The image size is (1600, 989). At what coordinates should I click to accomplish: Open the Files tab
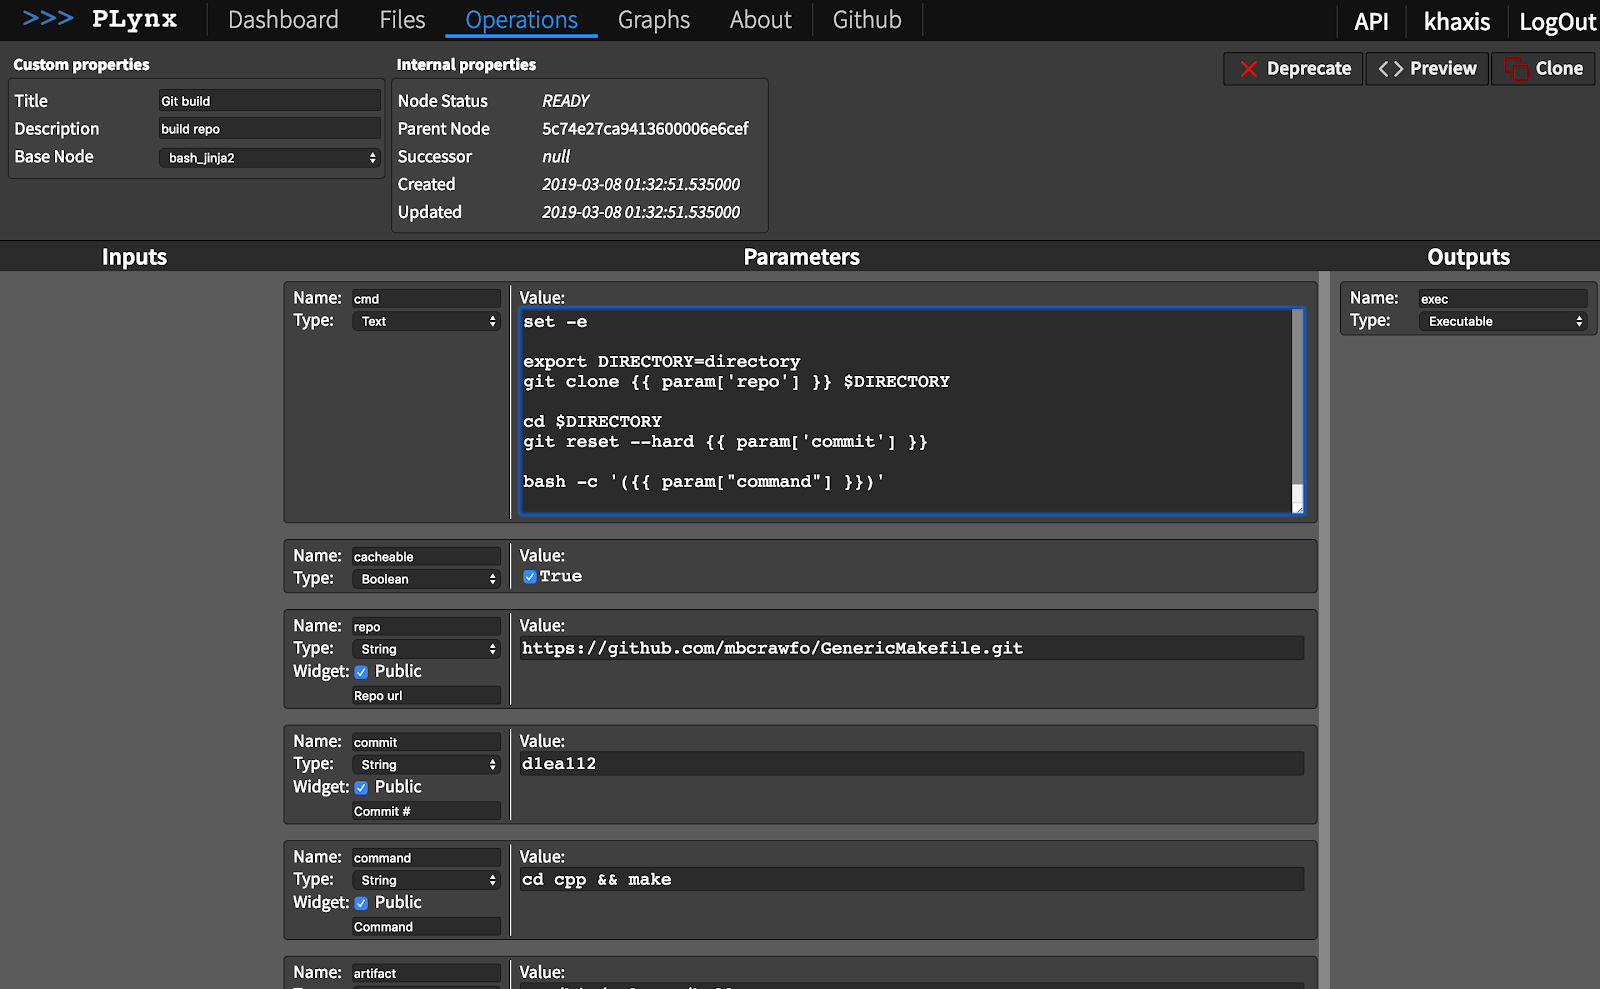pyautogui.click(x=402, y=20)
